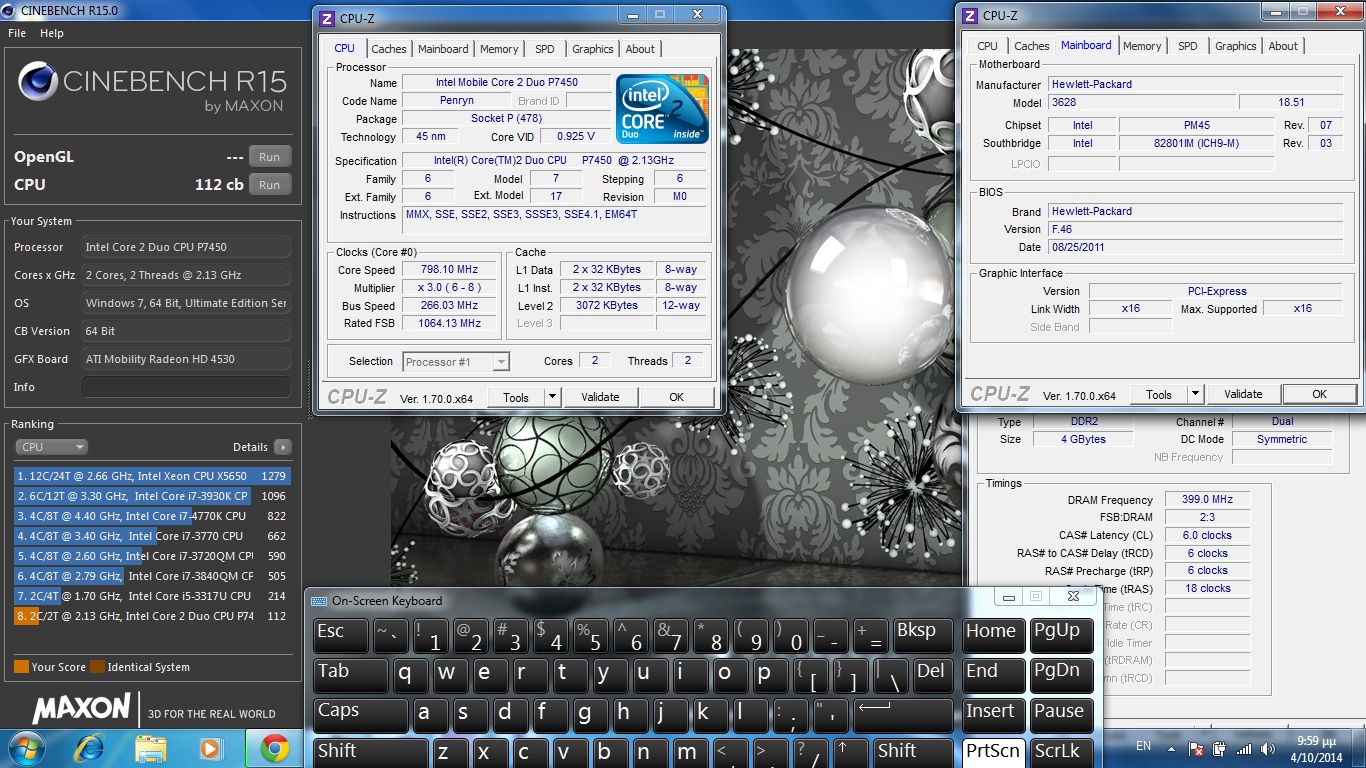
Task: Click the Info input field in Cinebench
Action: tap(186, 387)
